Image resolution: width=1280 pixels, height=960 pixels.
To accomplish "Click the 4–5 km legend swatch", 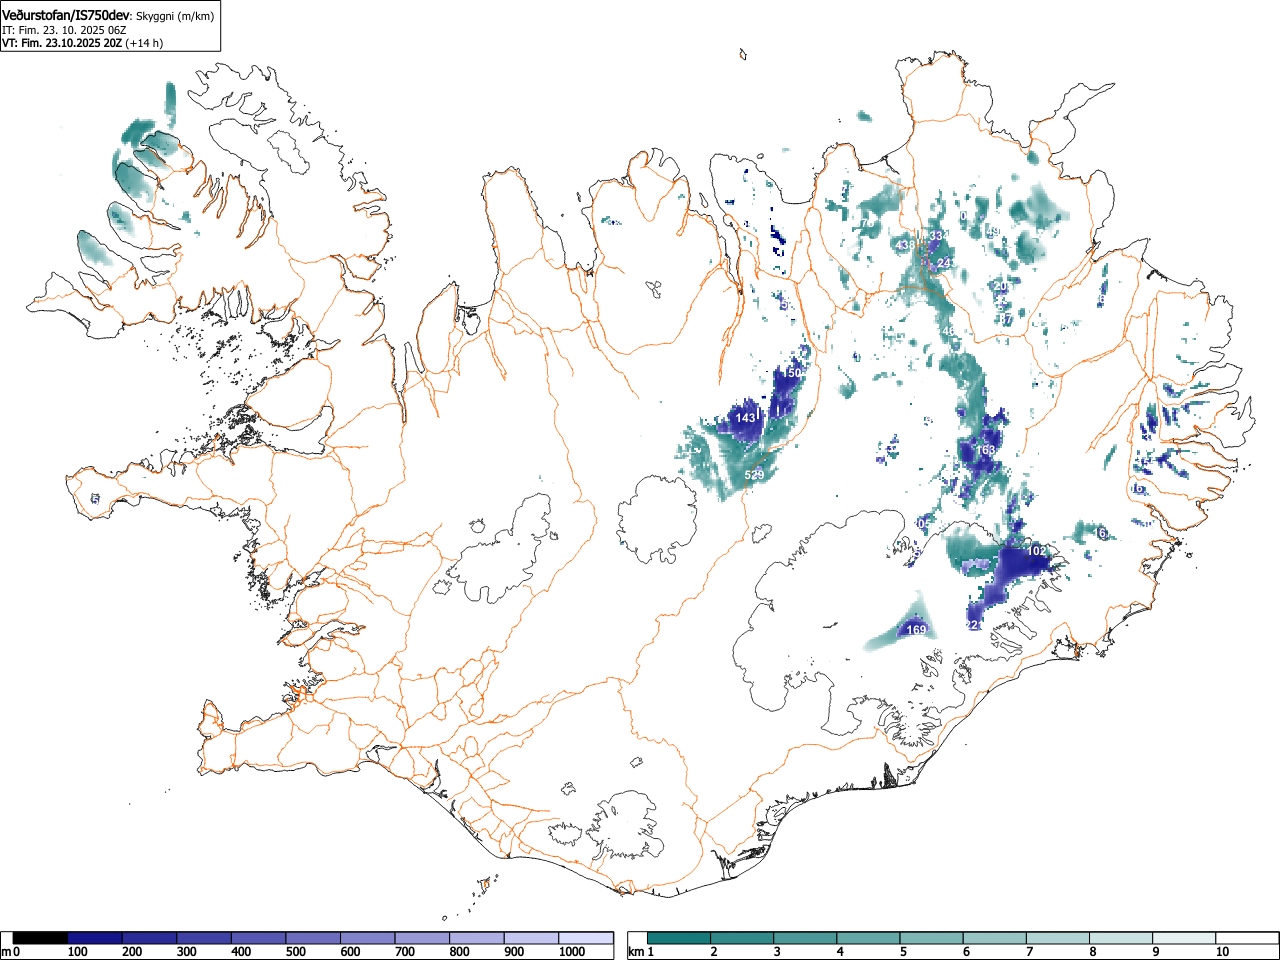I will click(x=869, y=938).
